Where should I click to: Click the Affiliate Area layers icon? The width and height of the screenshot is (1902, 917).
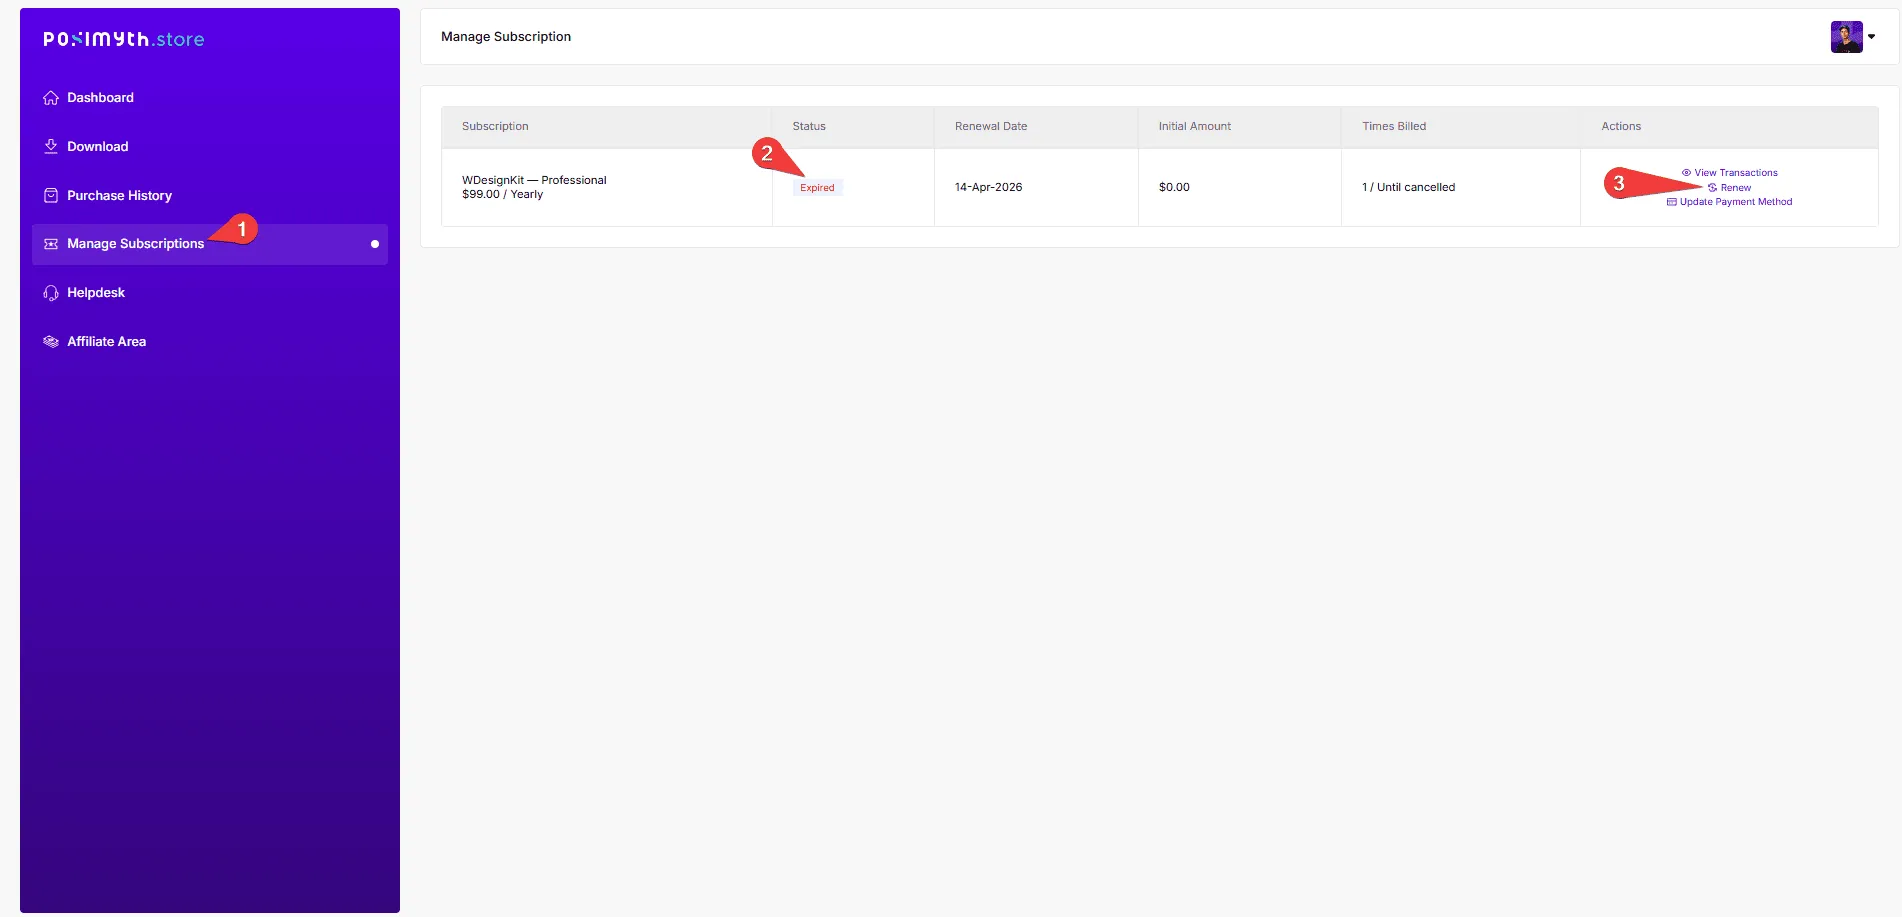pos(51,342)
